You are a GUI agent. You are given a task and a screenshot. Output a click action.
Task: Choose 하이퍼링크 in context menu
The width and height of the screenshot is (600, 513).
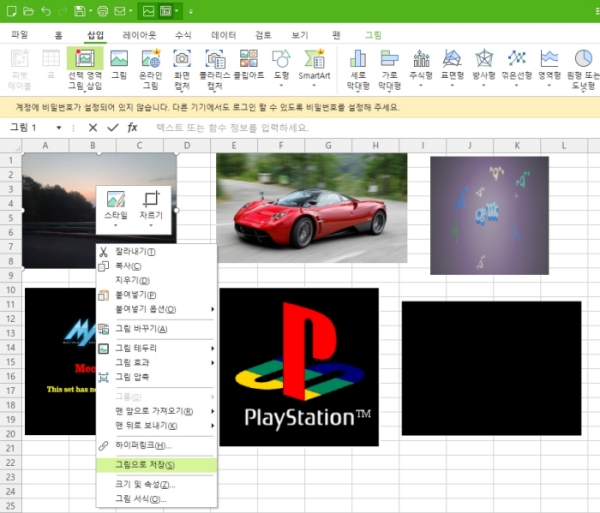click(157, 445)
